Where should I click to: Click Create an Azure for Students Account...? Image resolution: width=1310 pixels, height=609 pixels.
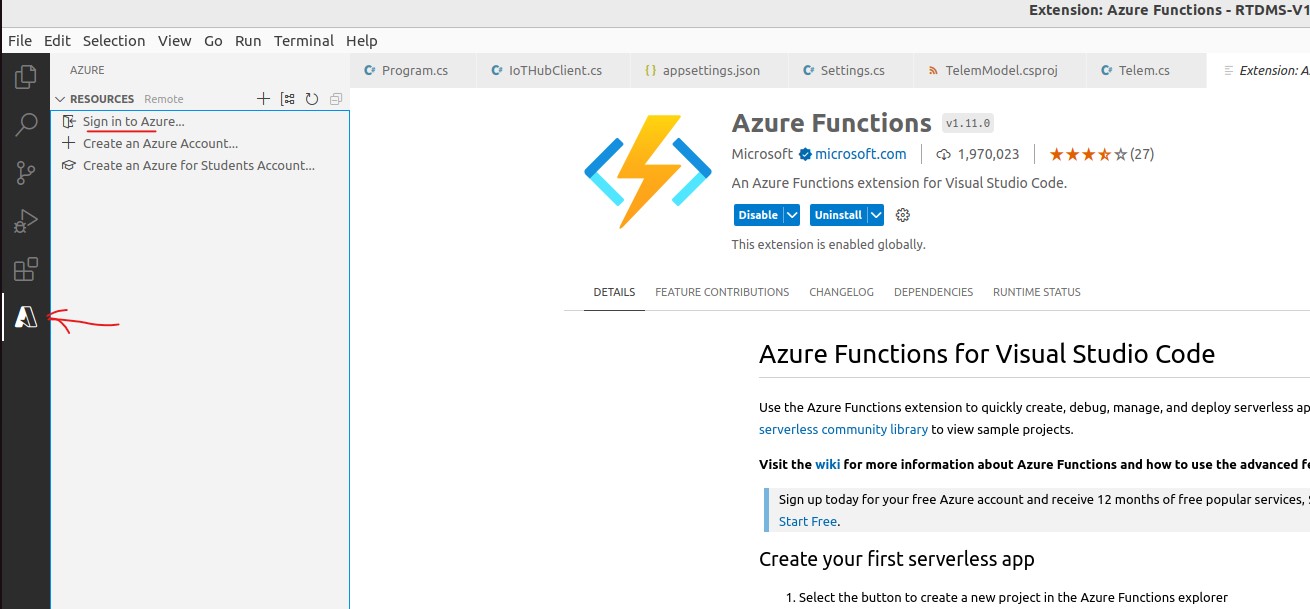click(x=199, y=165)
